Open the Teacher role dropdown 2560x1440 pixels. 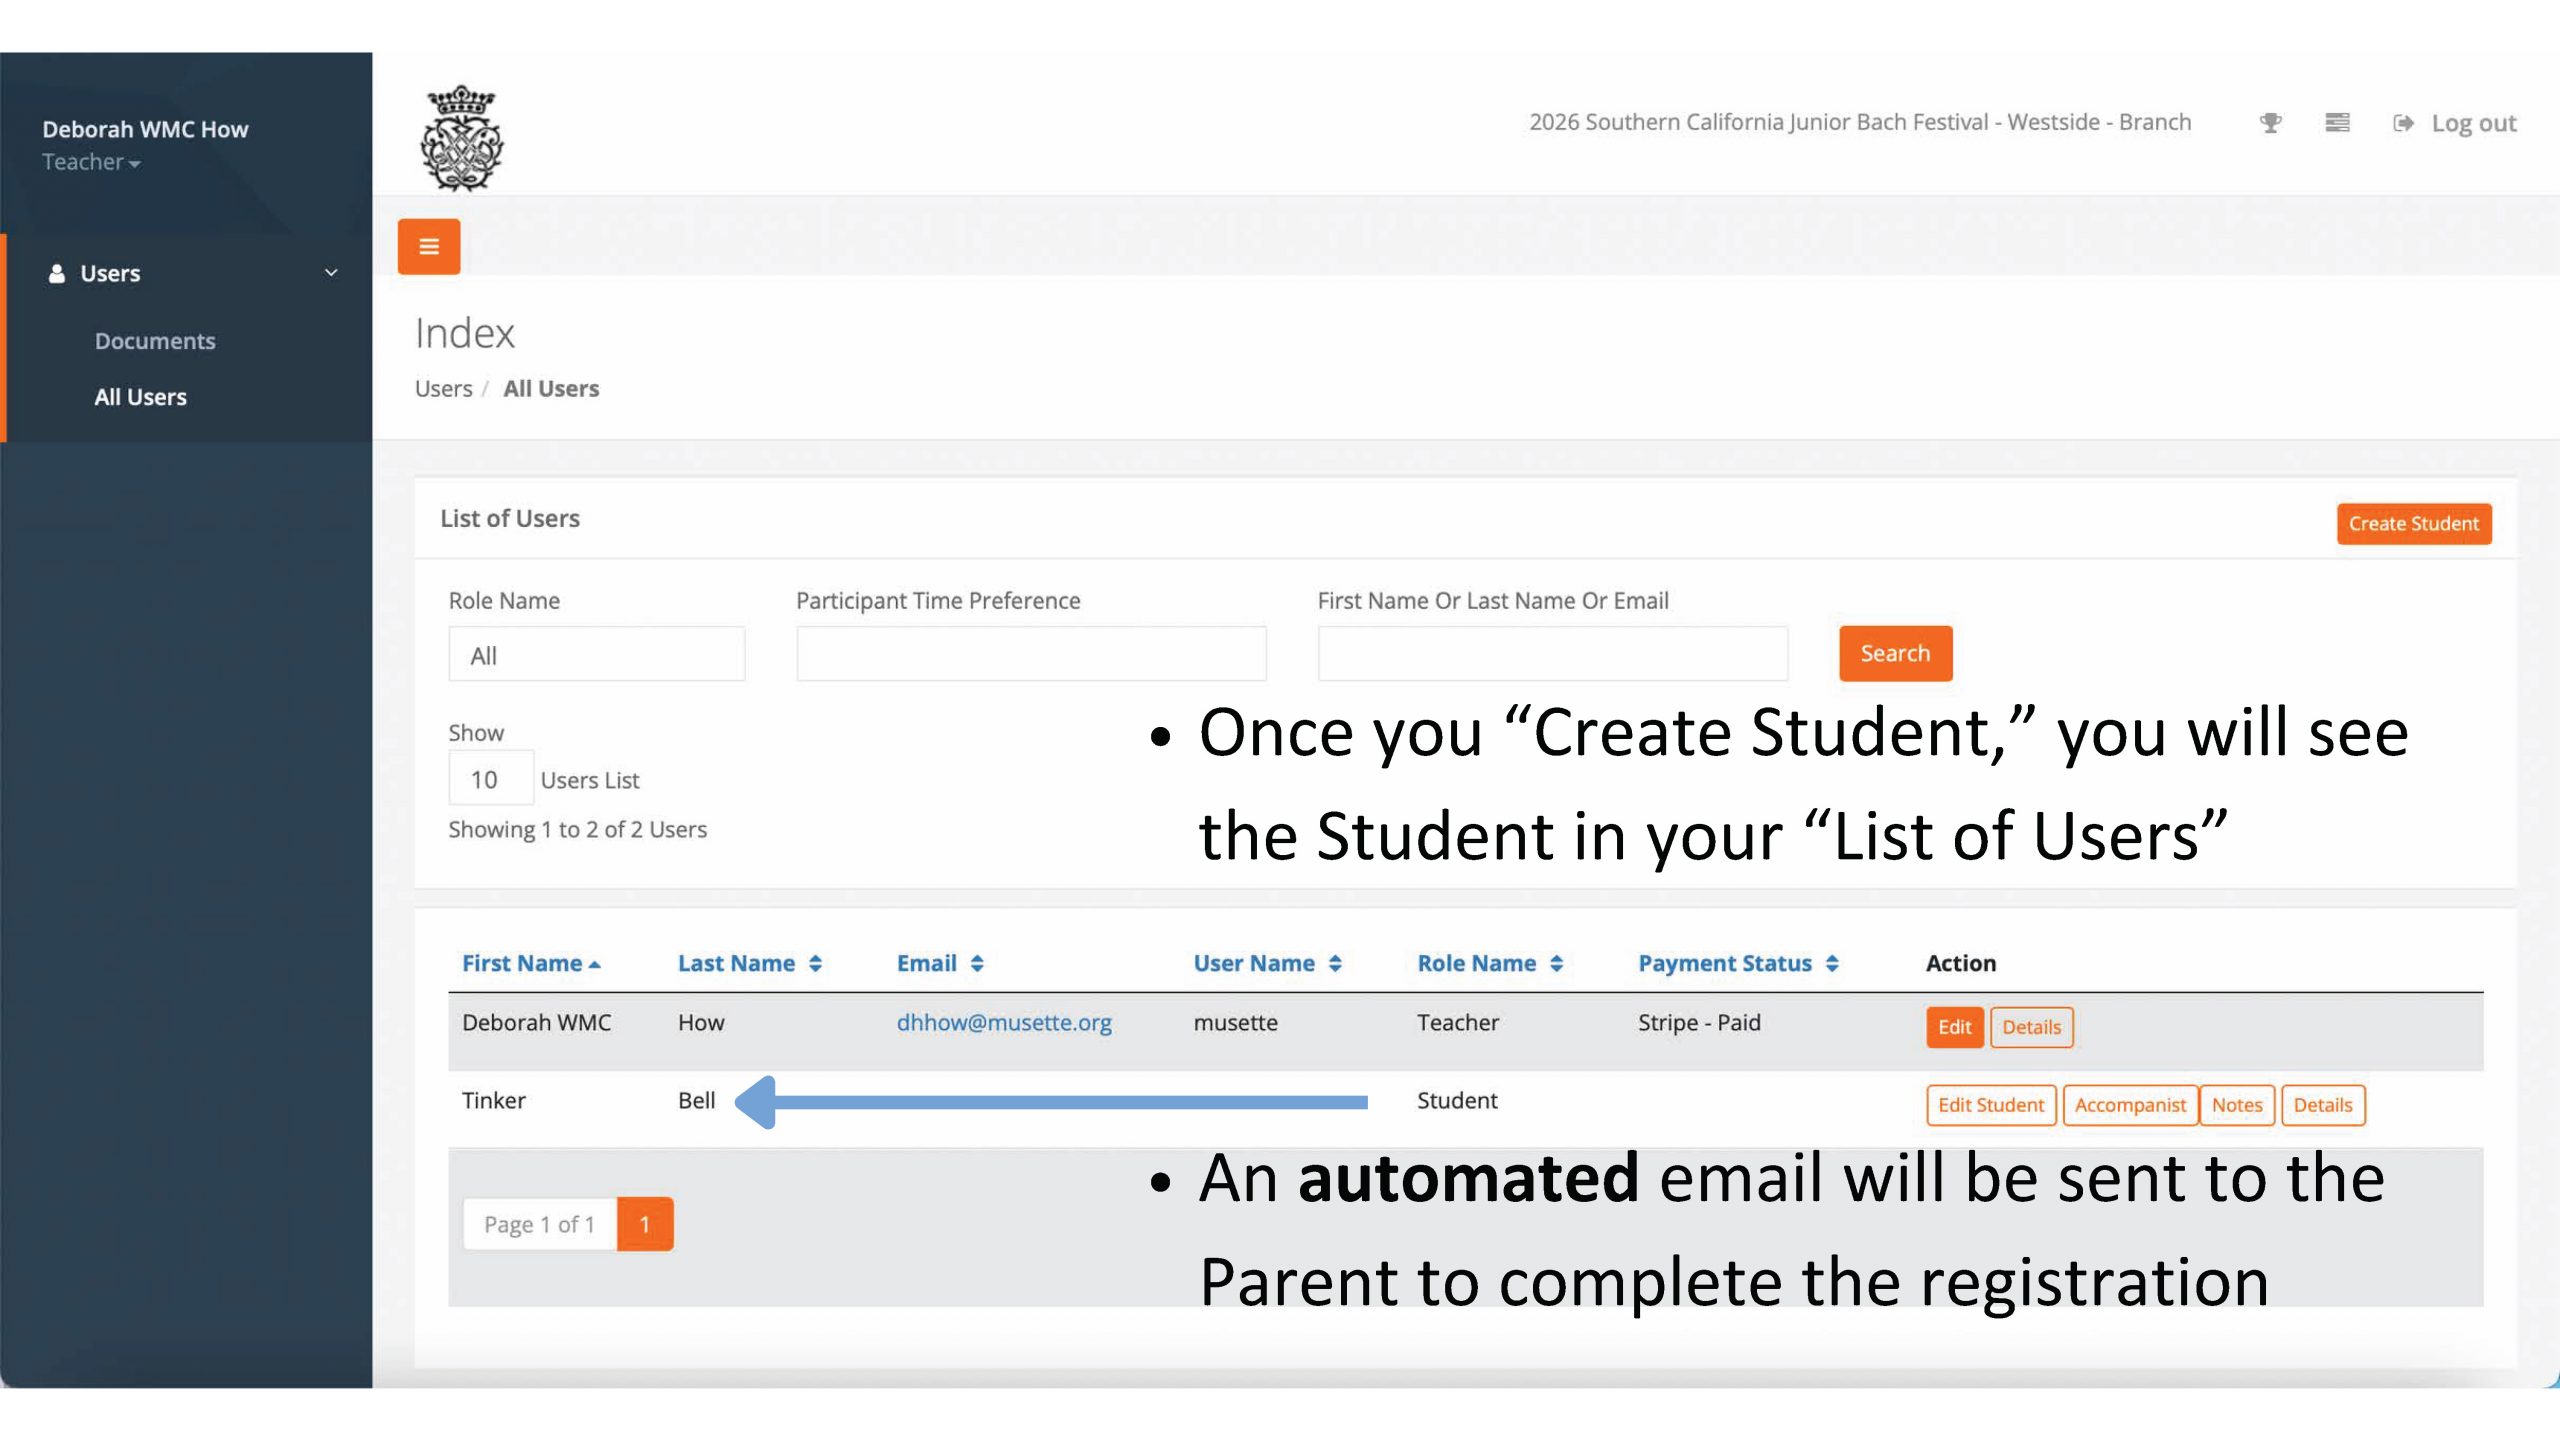(x=91, y=162)
